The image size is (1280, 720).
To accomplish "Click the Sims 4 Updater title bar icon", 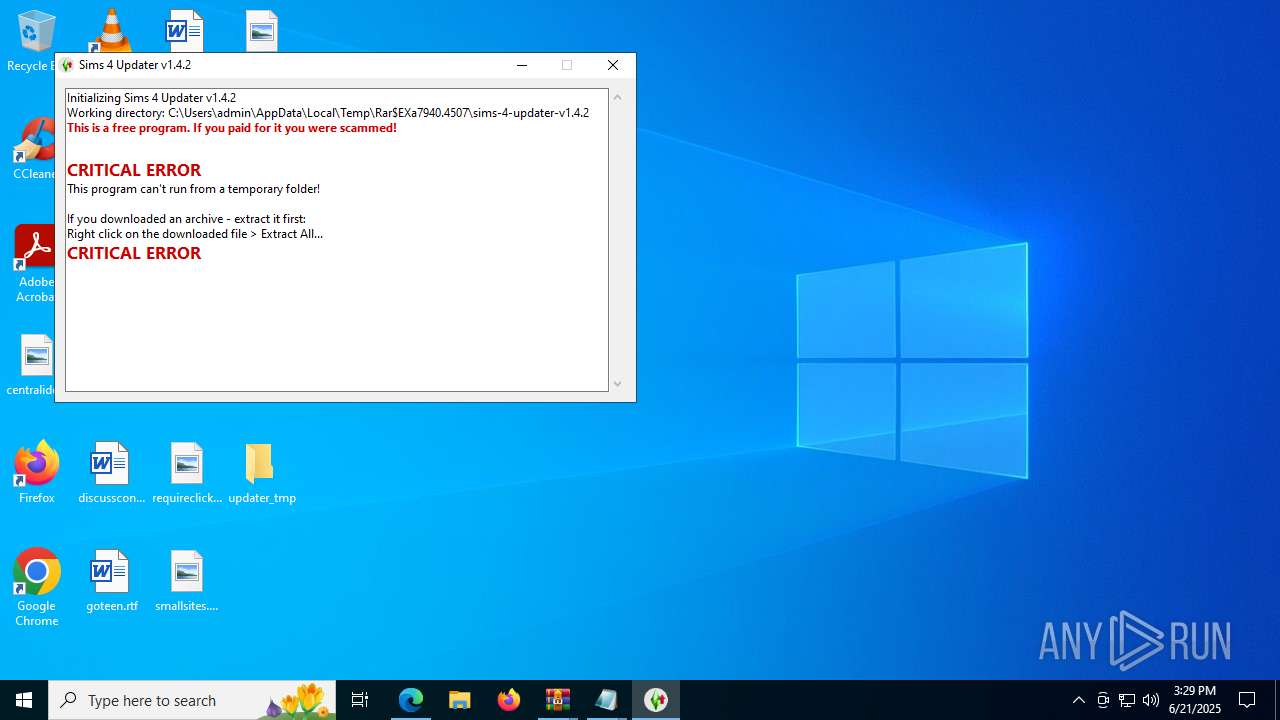I will tap(67, 65).
